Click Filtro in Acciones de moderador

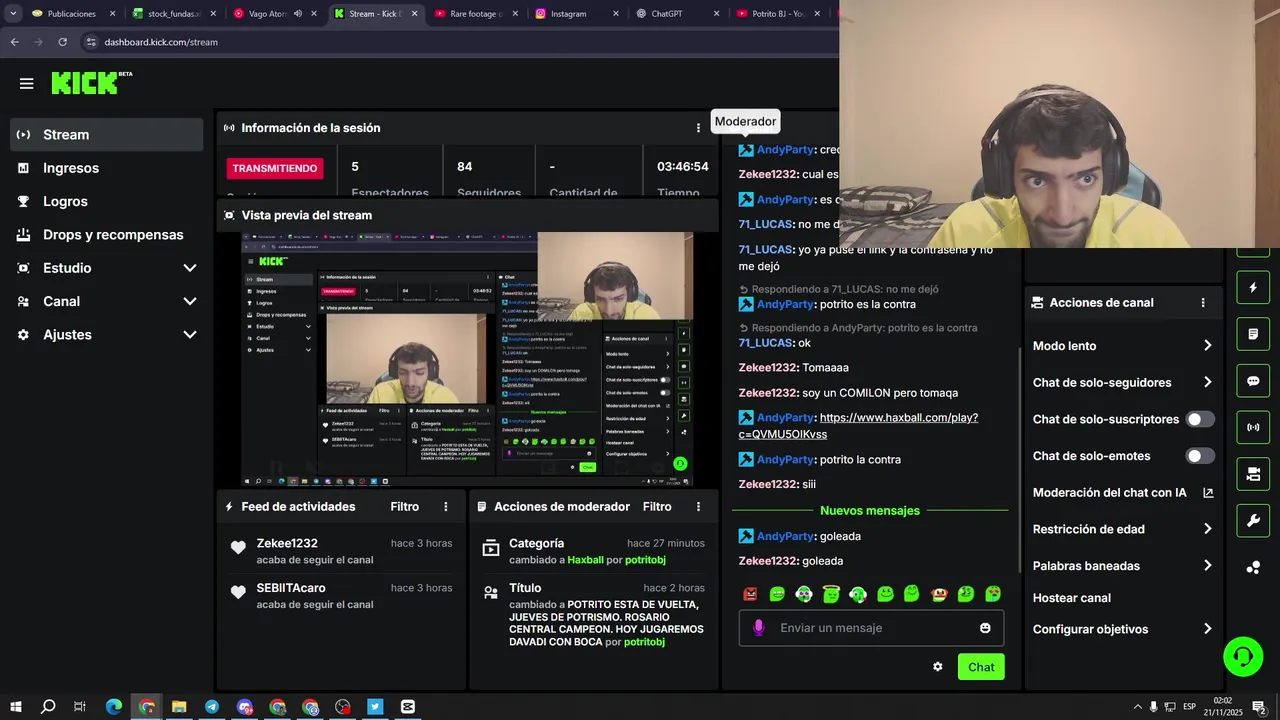coord(657,507)
